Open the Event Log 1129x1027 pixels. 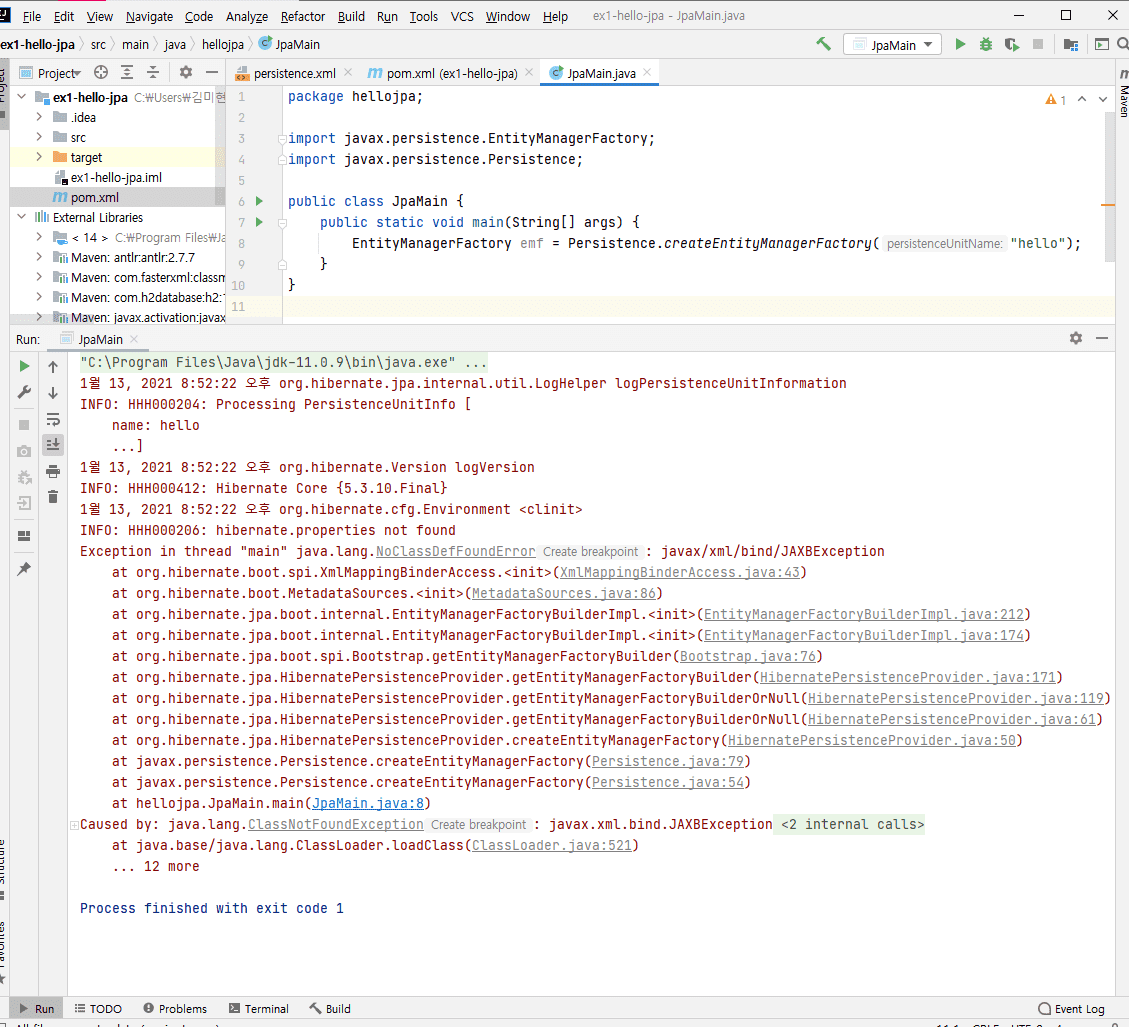click(1071, 1008)
